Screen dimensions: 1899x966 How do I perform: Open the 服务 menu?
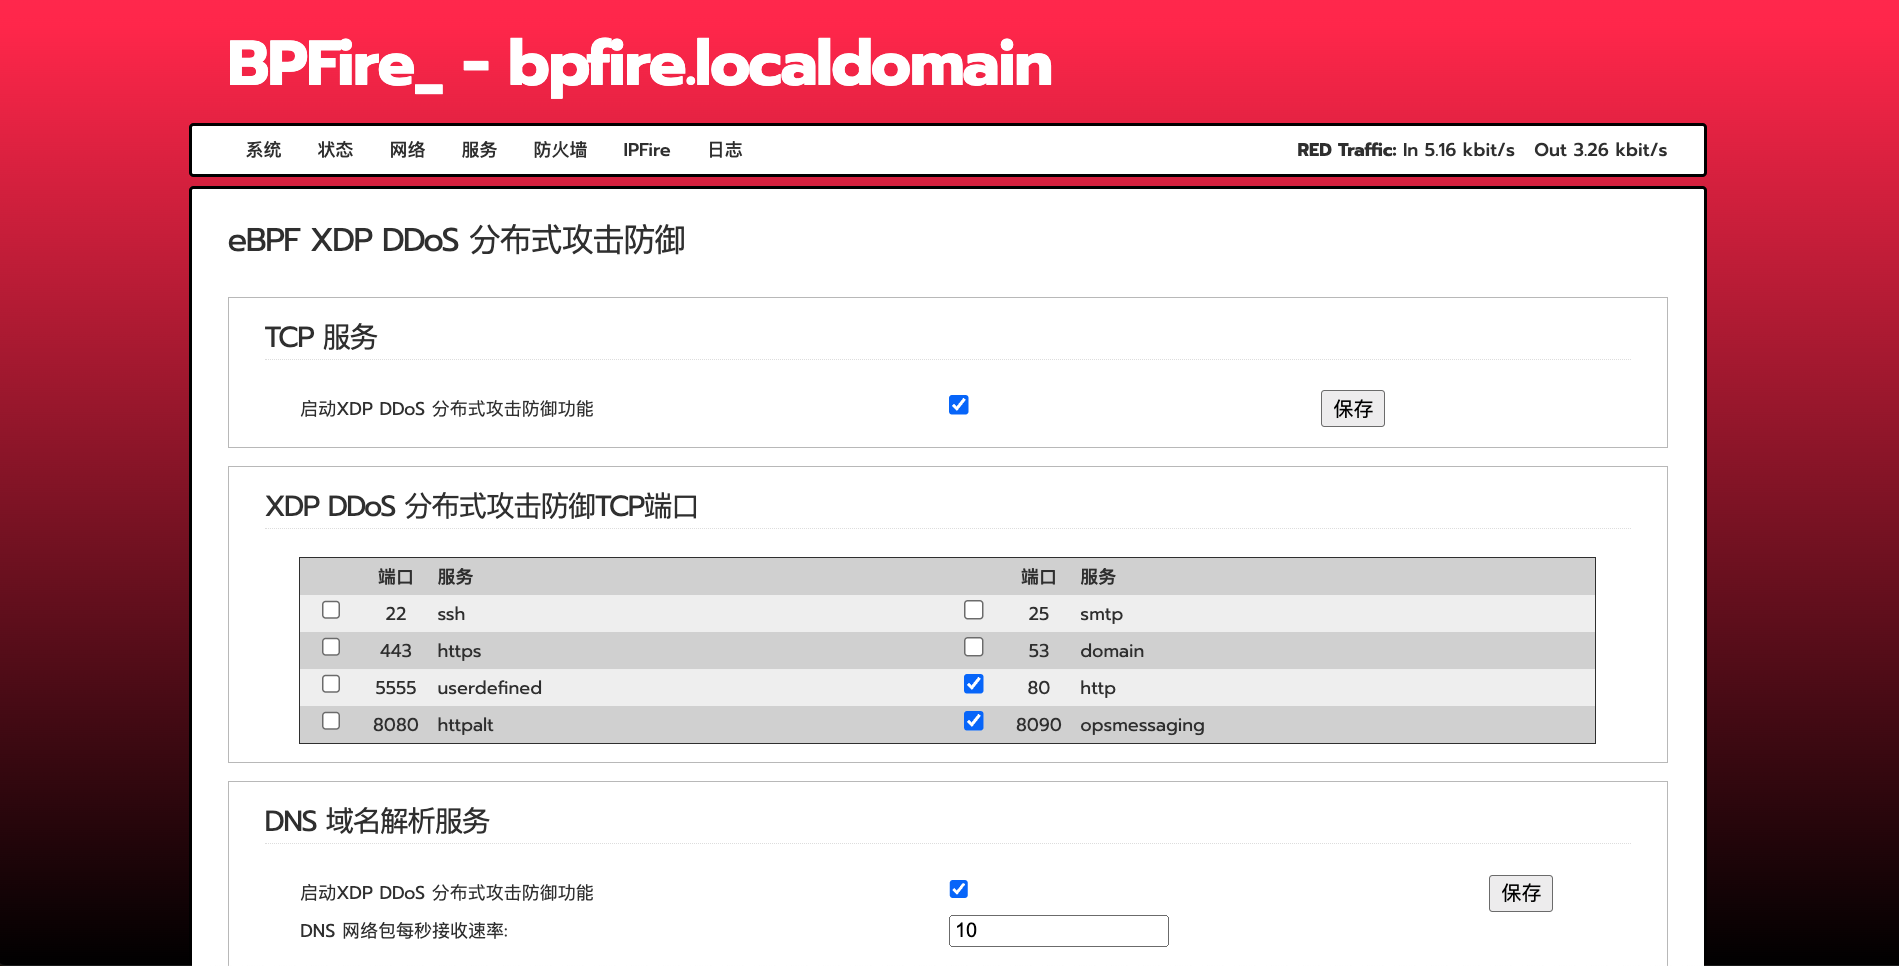click(x=479, y=150)
